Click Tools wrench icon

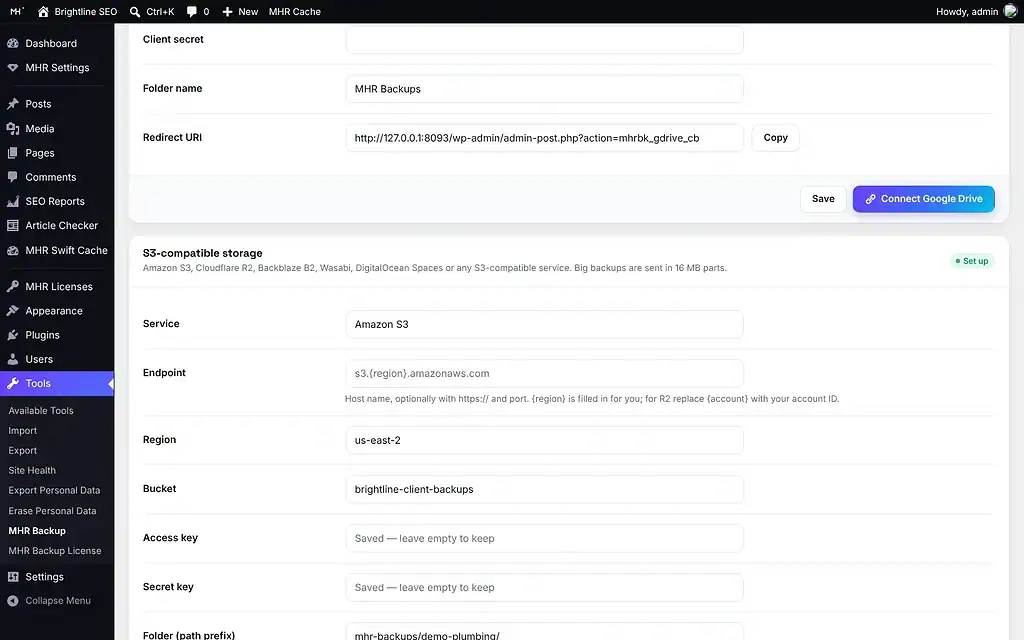pos(12,383)
